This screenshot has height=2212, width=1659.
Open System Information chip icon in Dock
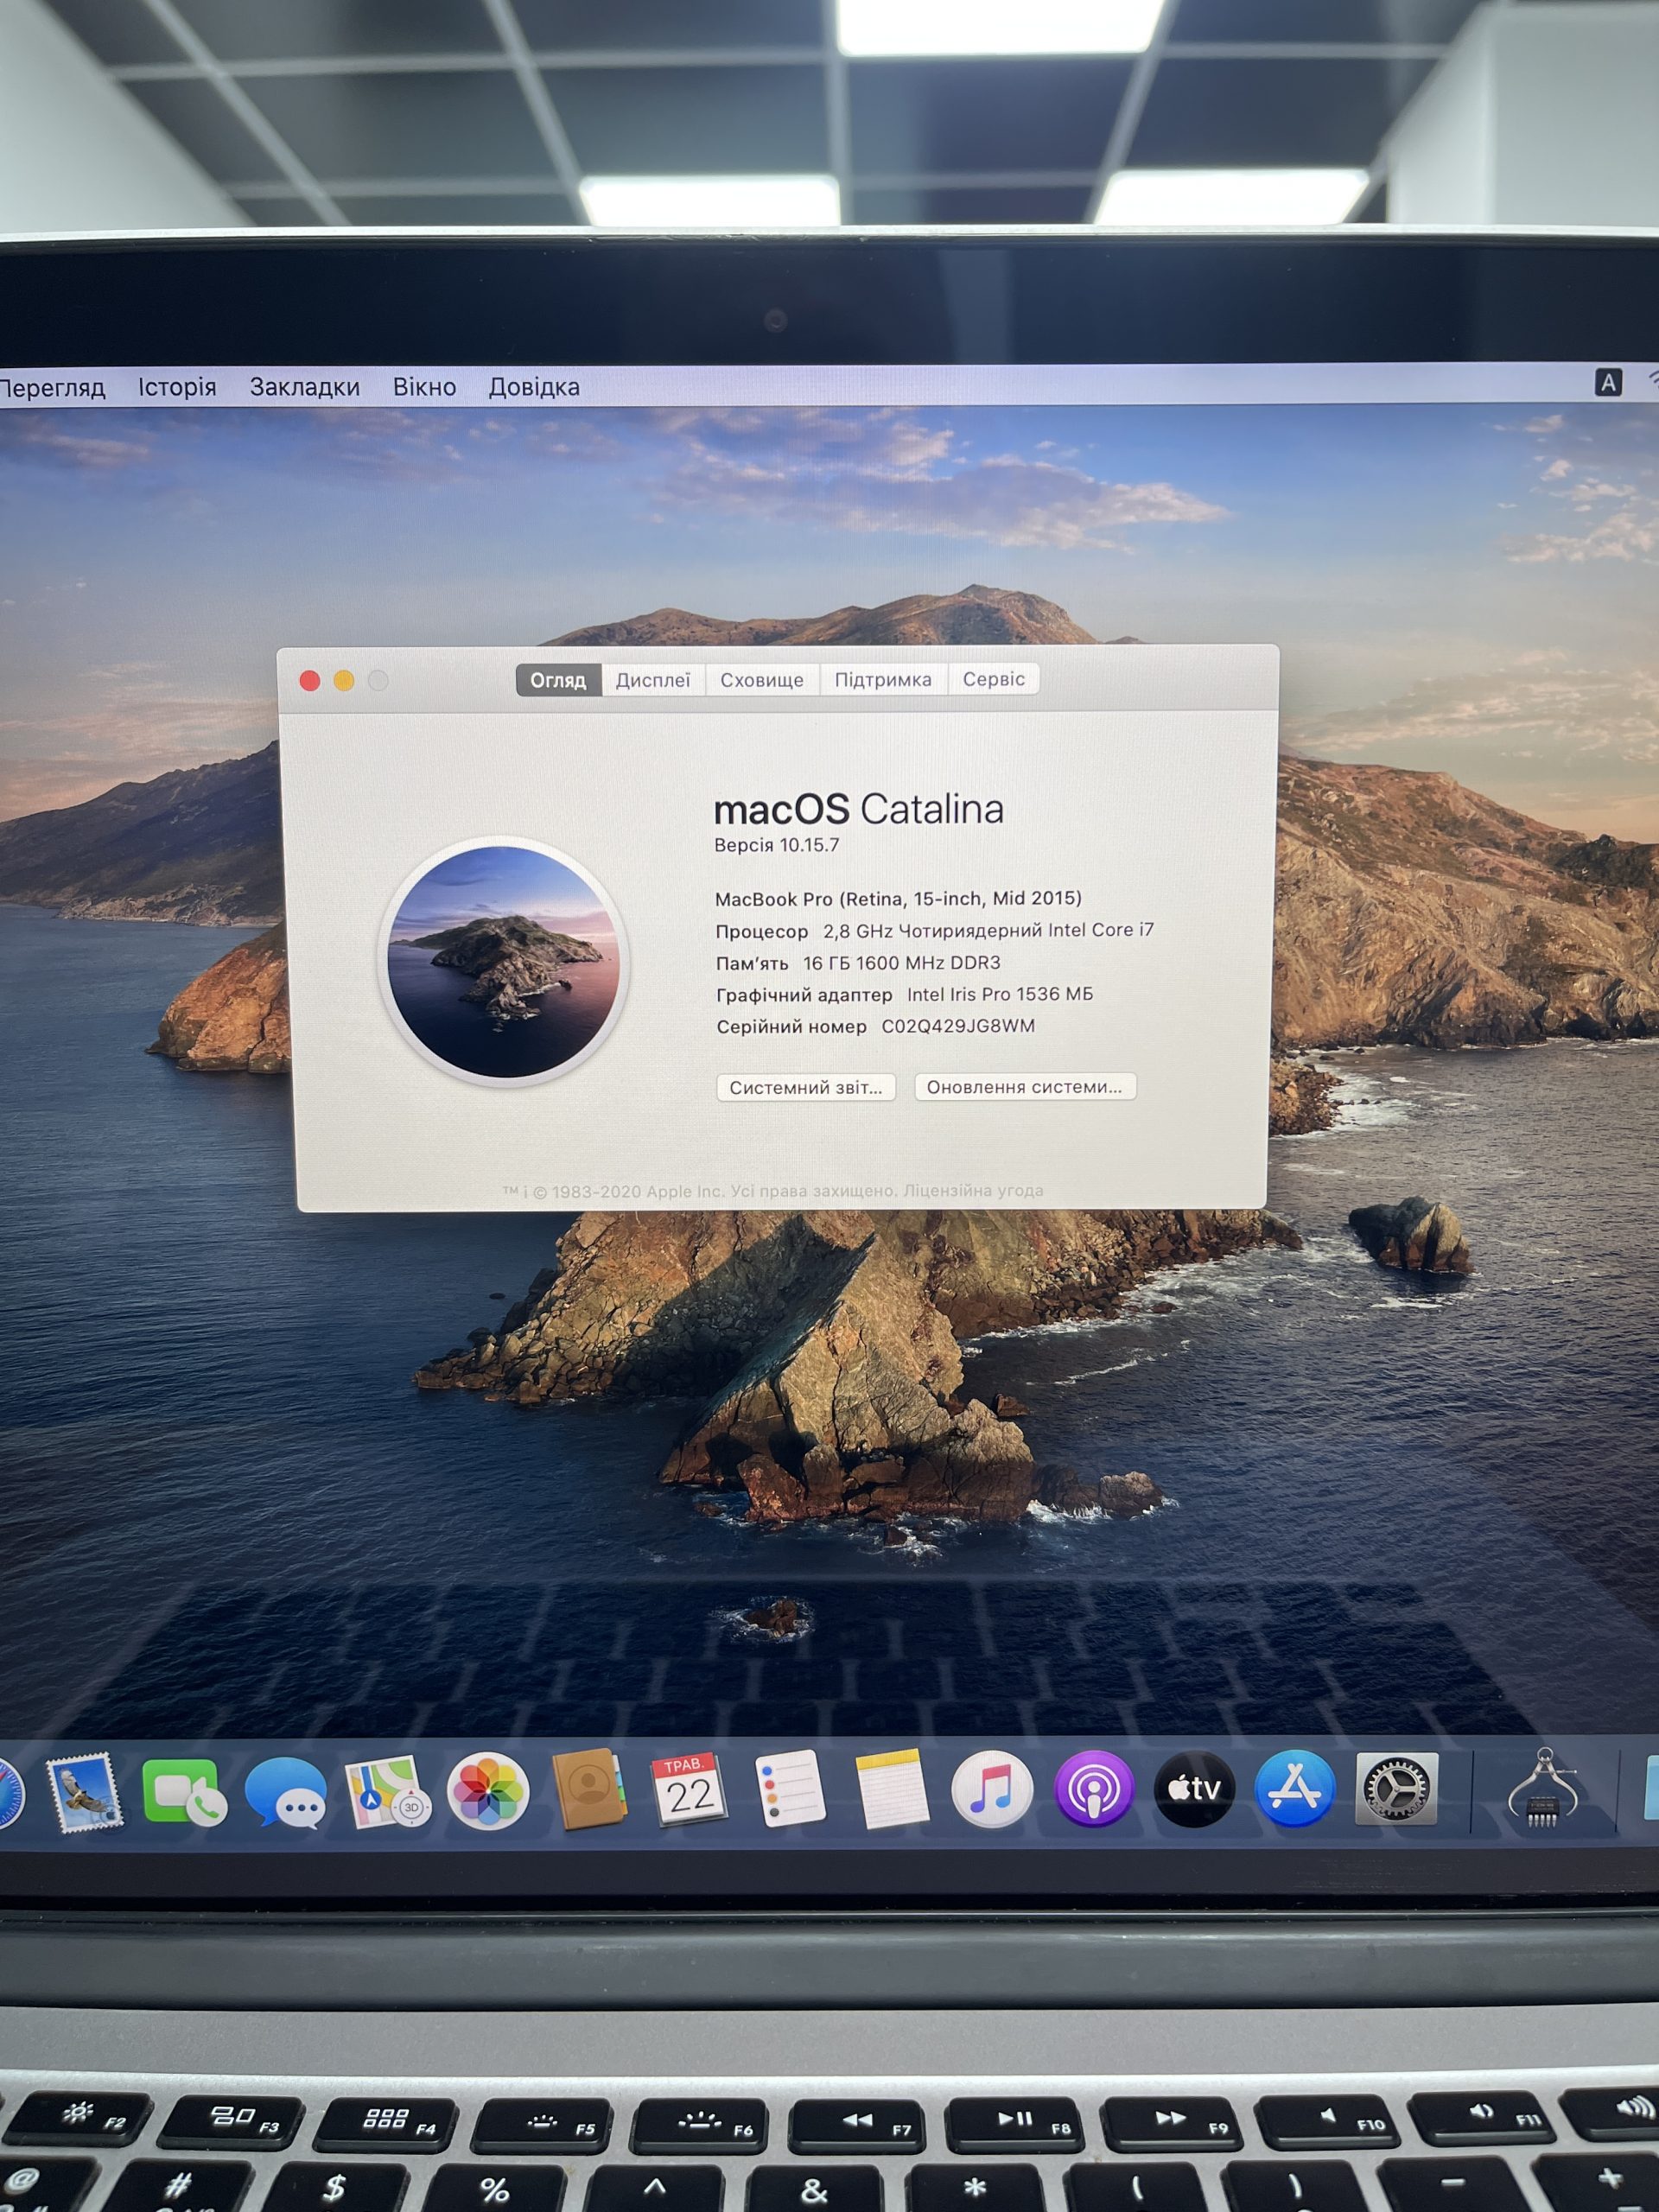(x=1543, y=1789)
